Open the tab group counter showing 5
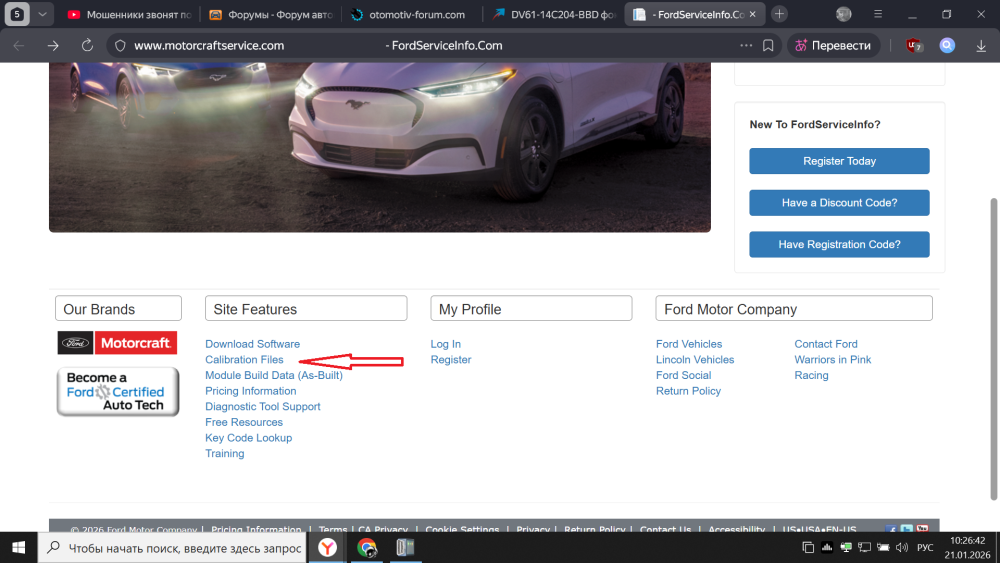This screenshot has width=1000, height=563. 17,14
